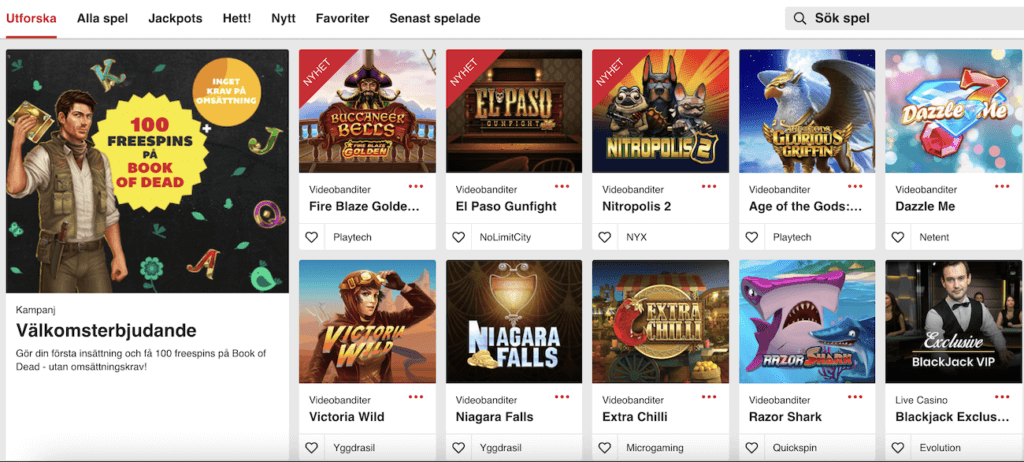The height and width of the screenshot is (462, 1024).
Task: Heart the Blackjack Exclusive live casino card
Action: [898, 448]
